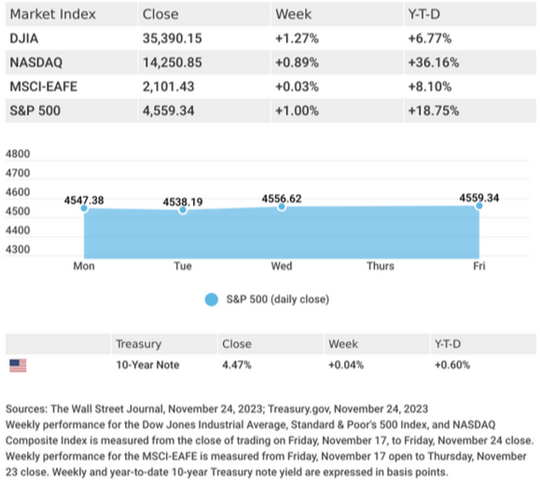
Task: Select the Tuesday data point 4538.19
Action: coord(183,210)
